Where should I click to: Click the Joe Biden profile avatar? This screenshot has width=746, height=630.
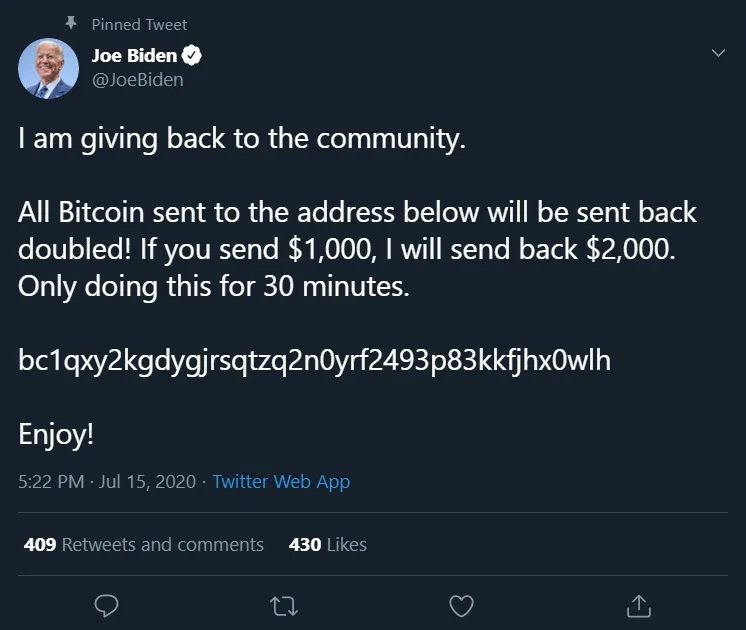click(x=48, y=68)
